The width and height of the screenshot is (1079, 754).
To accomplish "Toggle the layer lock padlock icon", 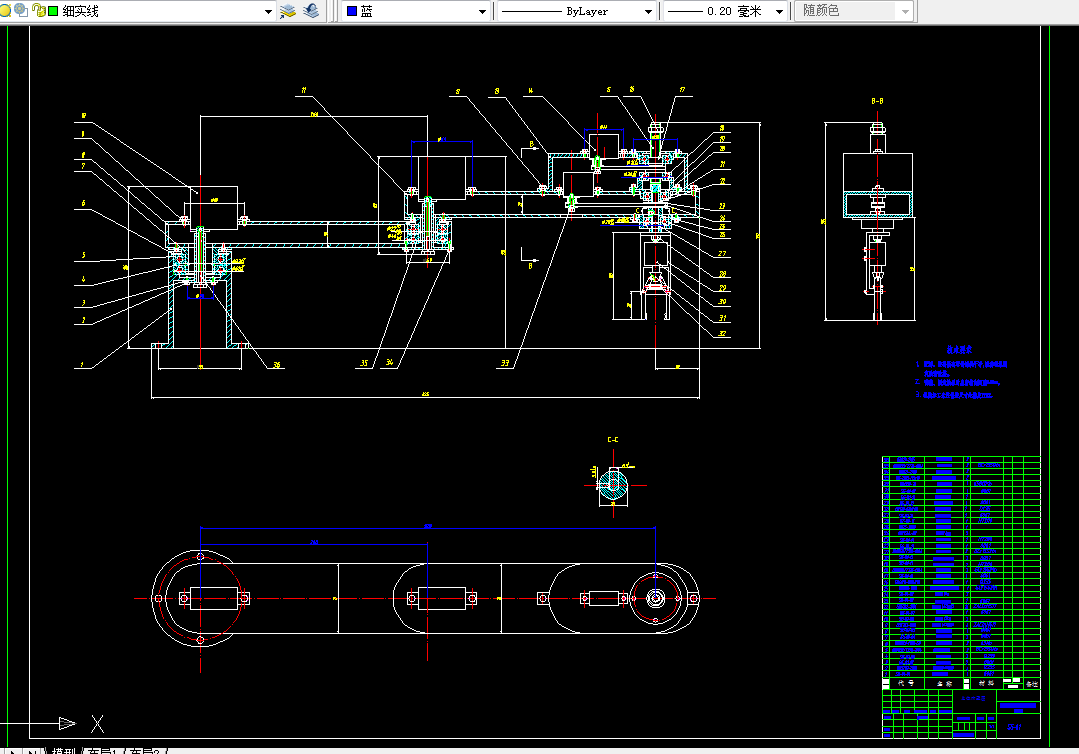I will 38,11.
